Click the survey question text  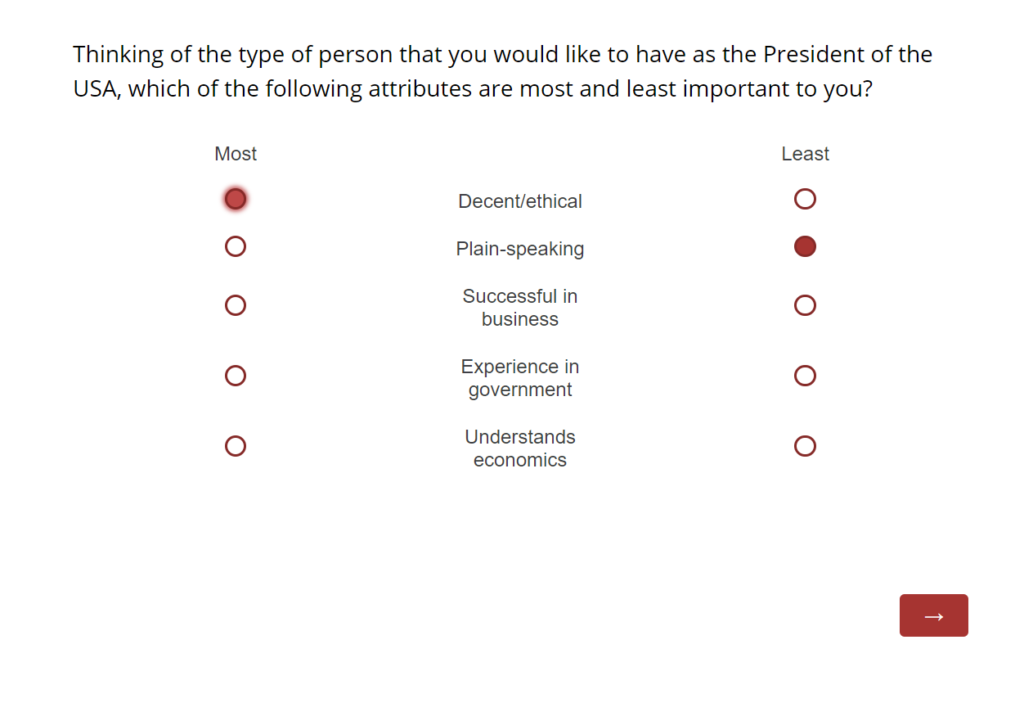tap(502, 71)
